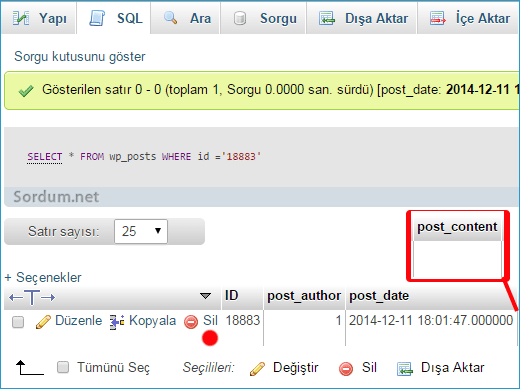Image resolution: width=520 pixels, height=389 pixels.
Task: Click the bottom Dışa Aktar icon
Action: tap(405, 369)
